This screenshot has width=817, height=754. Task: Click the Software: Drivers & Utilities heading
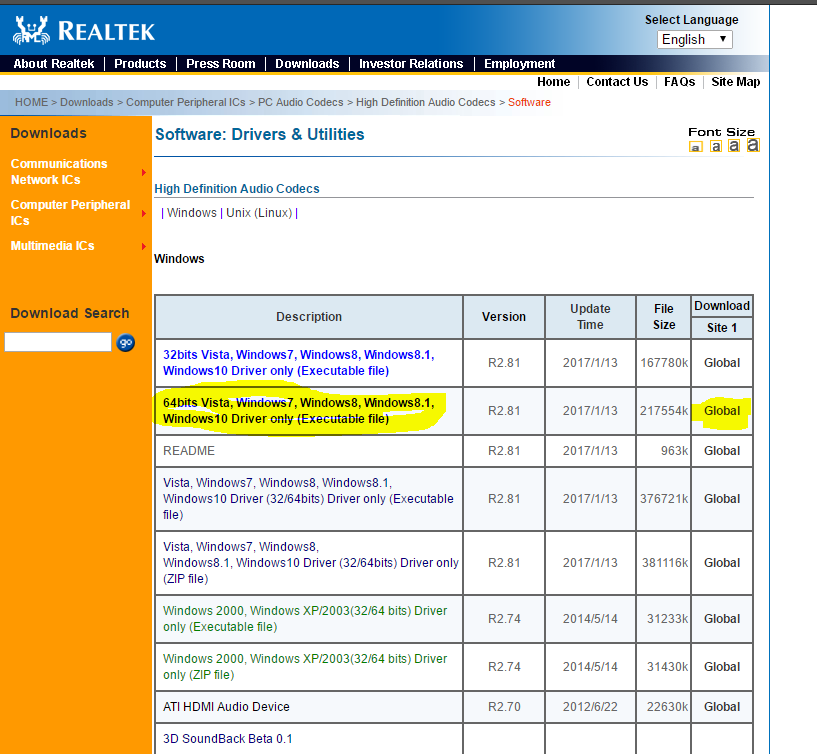pyautogui.click(x=259, y=134)
